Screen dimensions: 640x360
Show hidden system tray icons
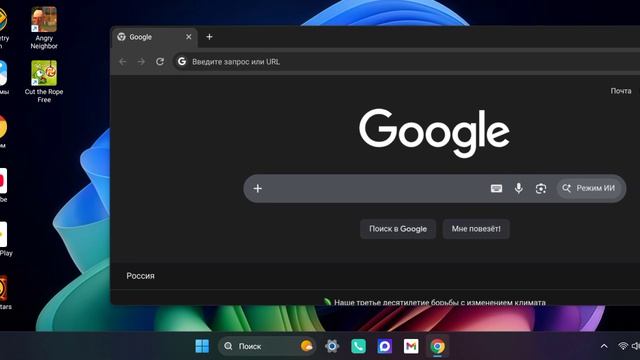coord(604,346)
